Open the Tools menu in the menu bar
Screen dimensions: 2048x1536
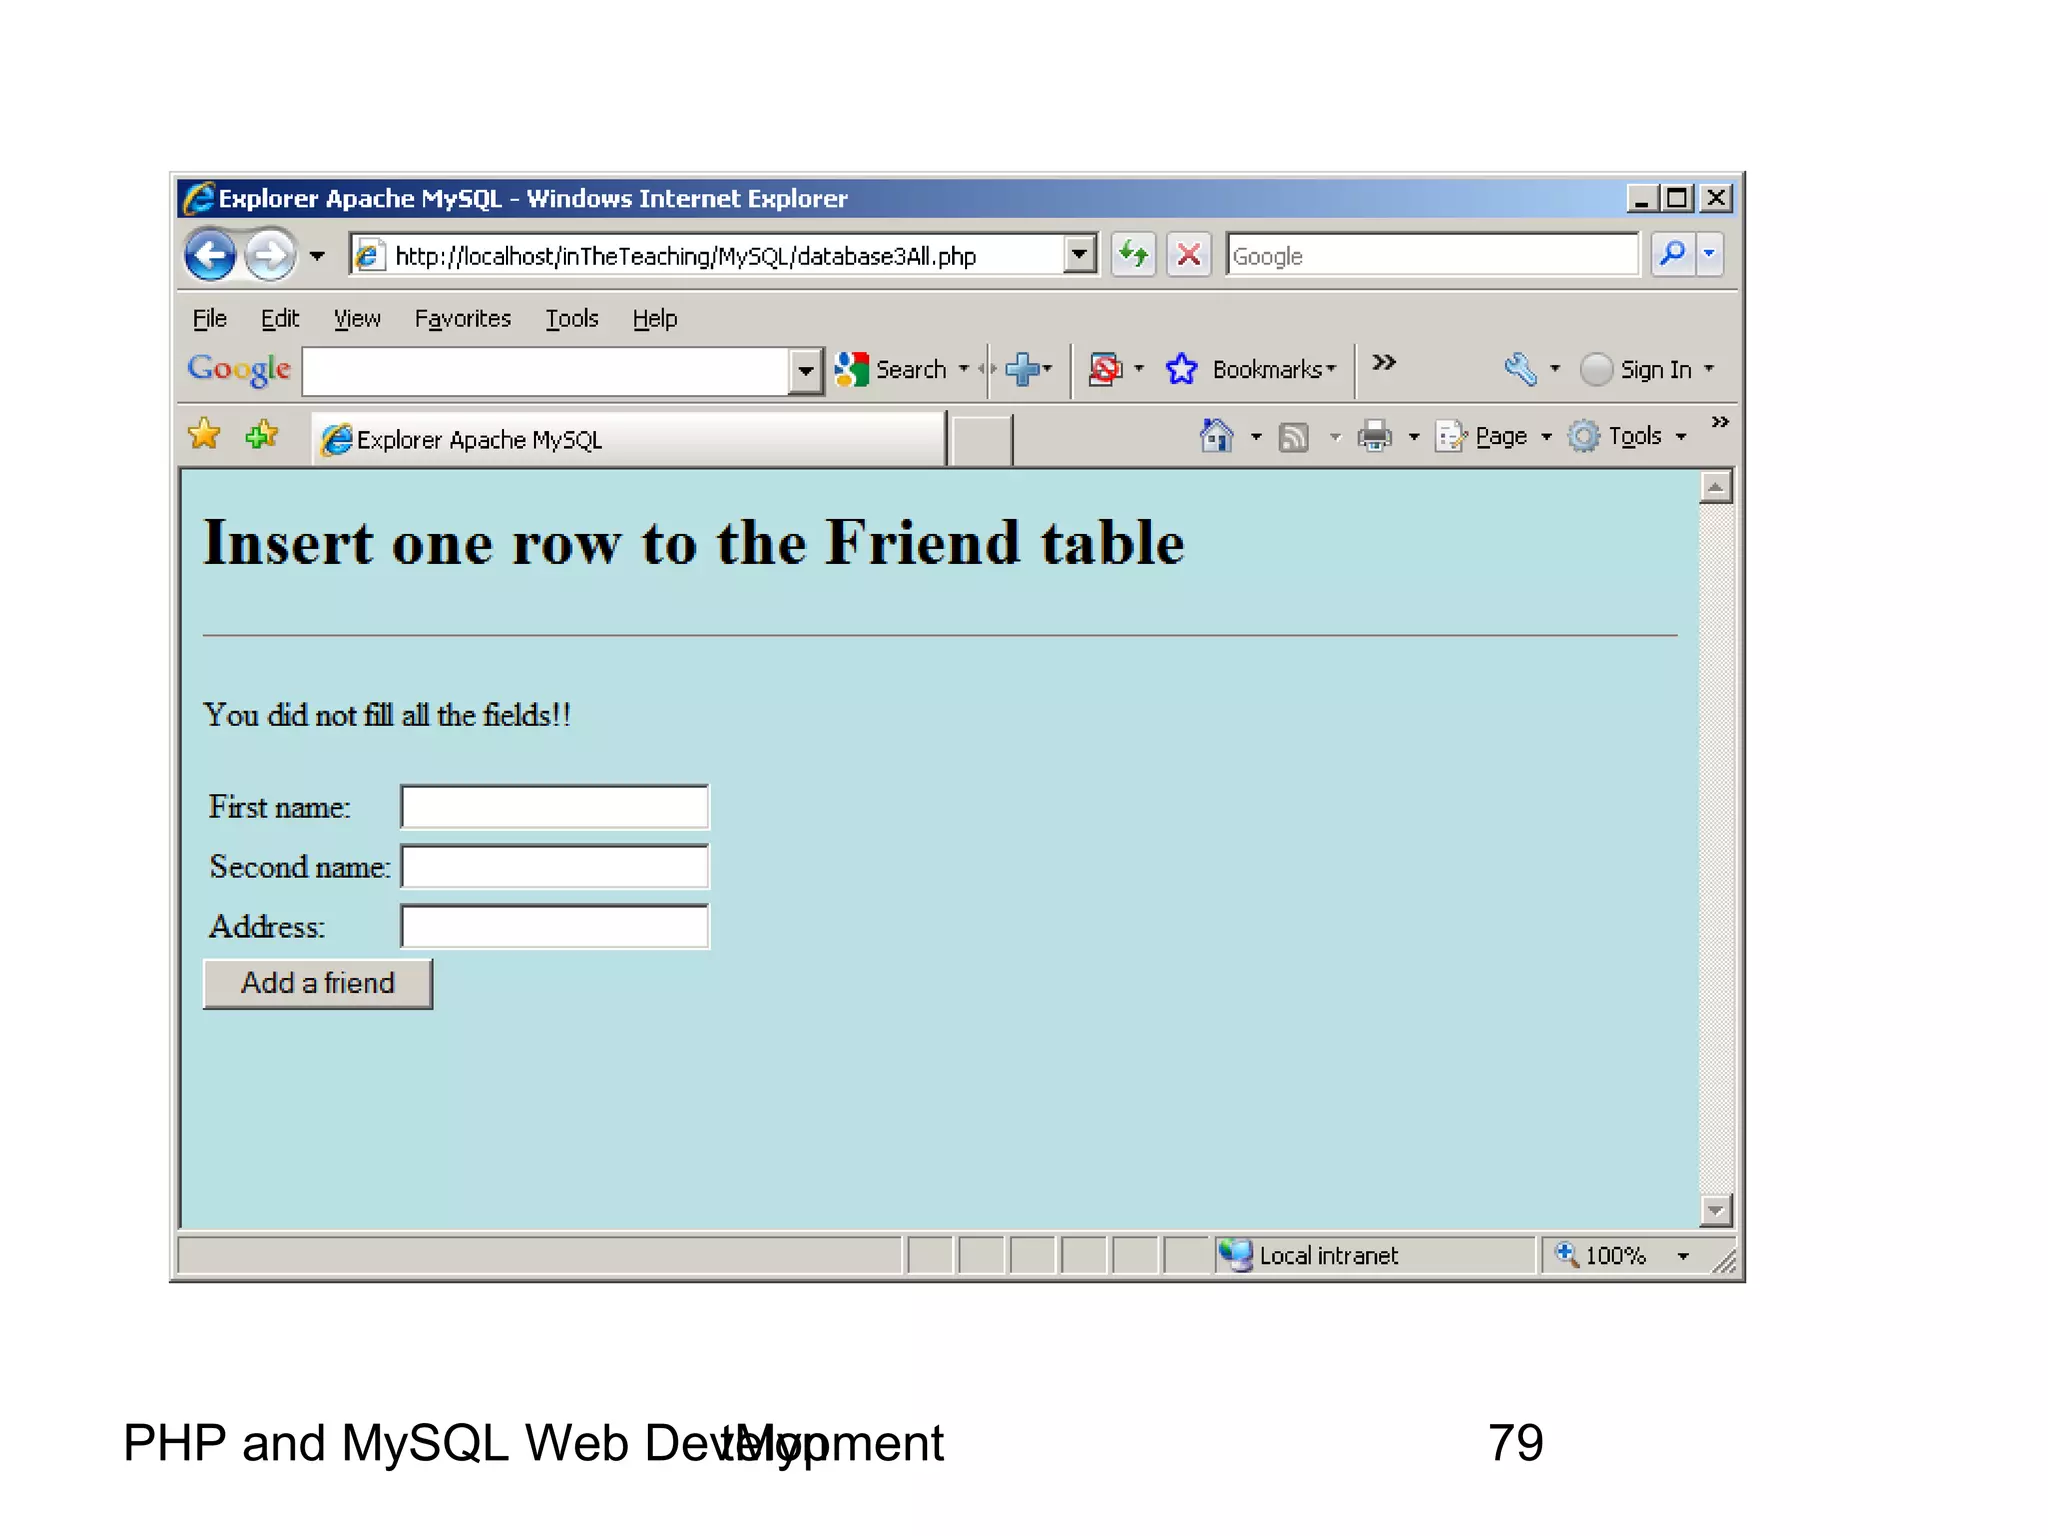point(572,318)
